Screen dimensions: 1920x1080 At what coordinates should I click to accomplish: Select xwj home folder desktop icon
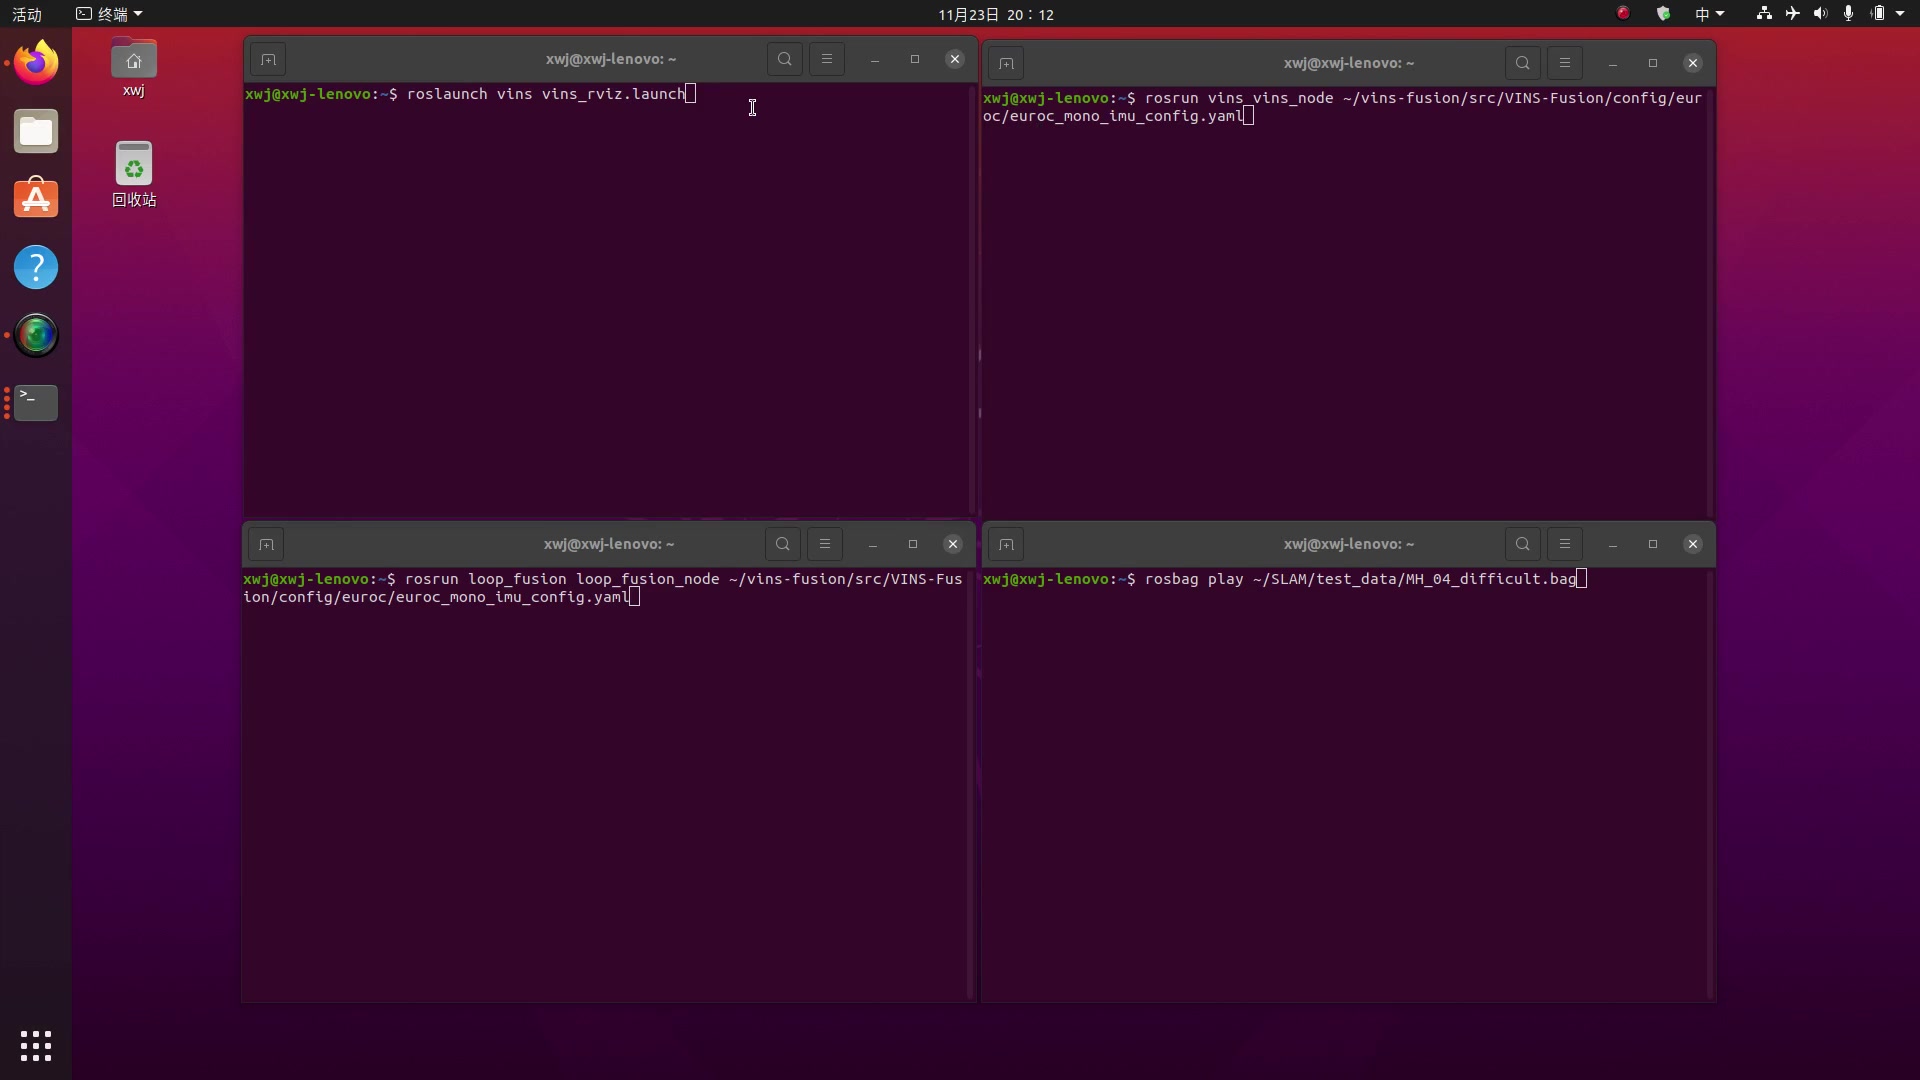pyautogui.click(x=134, y=68)
